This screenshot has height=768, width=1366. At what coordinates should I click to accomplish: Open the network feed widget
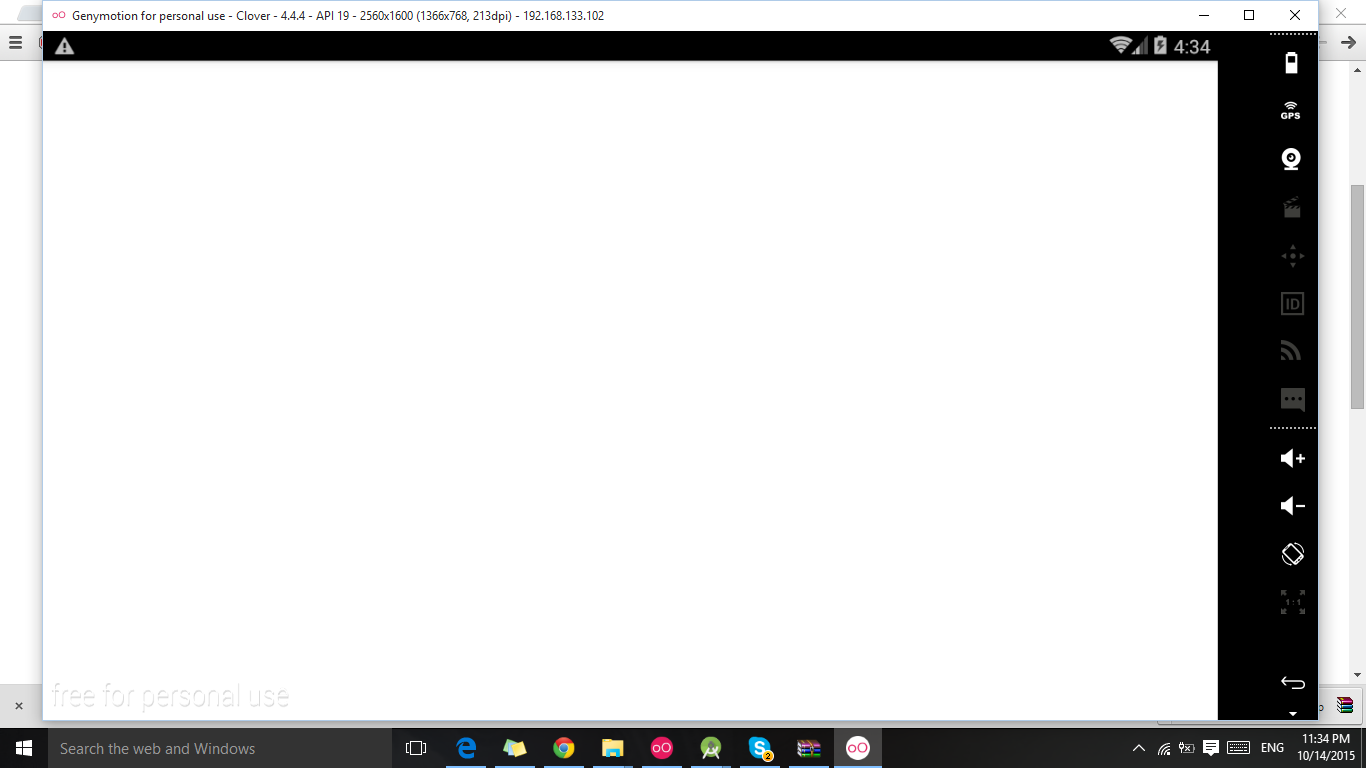[1291, 351]
